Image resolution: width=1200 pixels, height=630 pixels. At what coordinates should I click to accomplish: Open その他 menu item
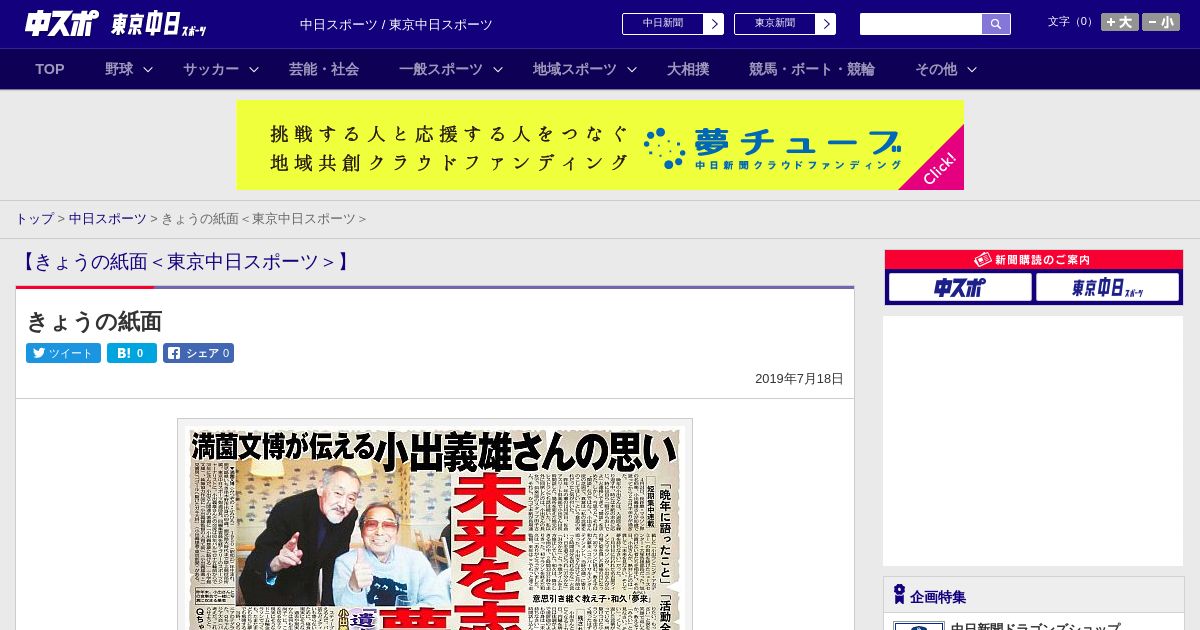click(936, 69)
